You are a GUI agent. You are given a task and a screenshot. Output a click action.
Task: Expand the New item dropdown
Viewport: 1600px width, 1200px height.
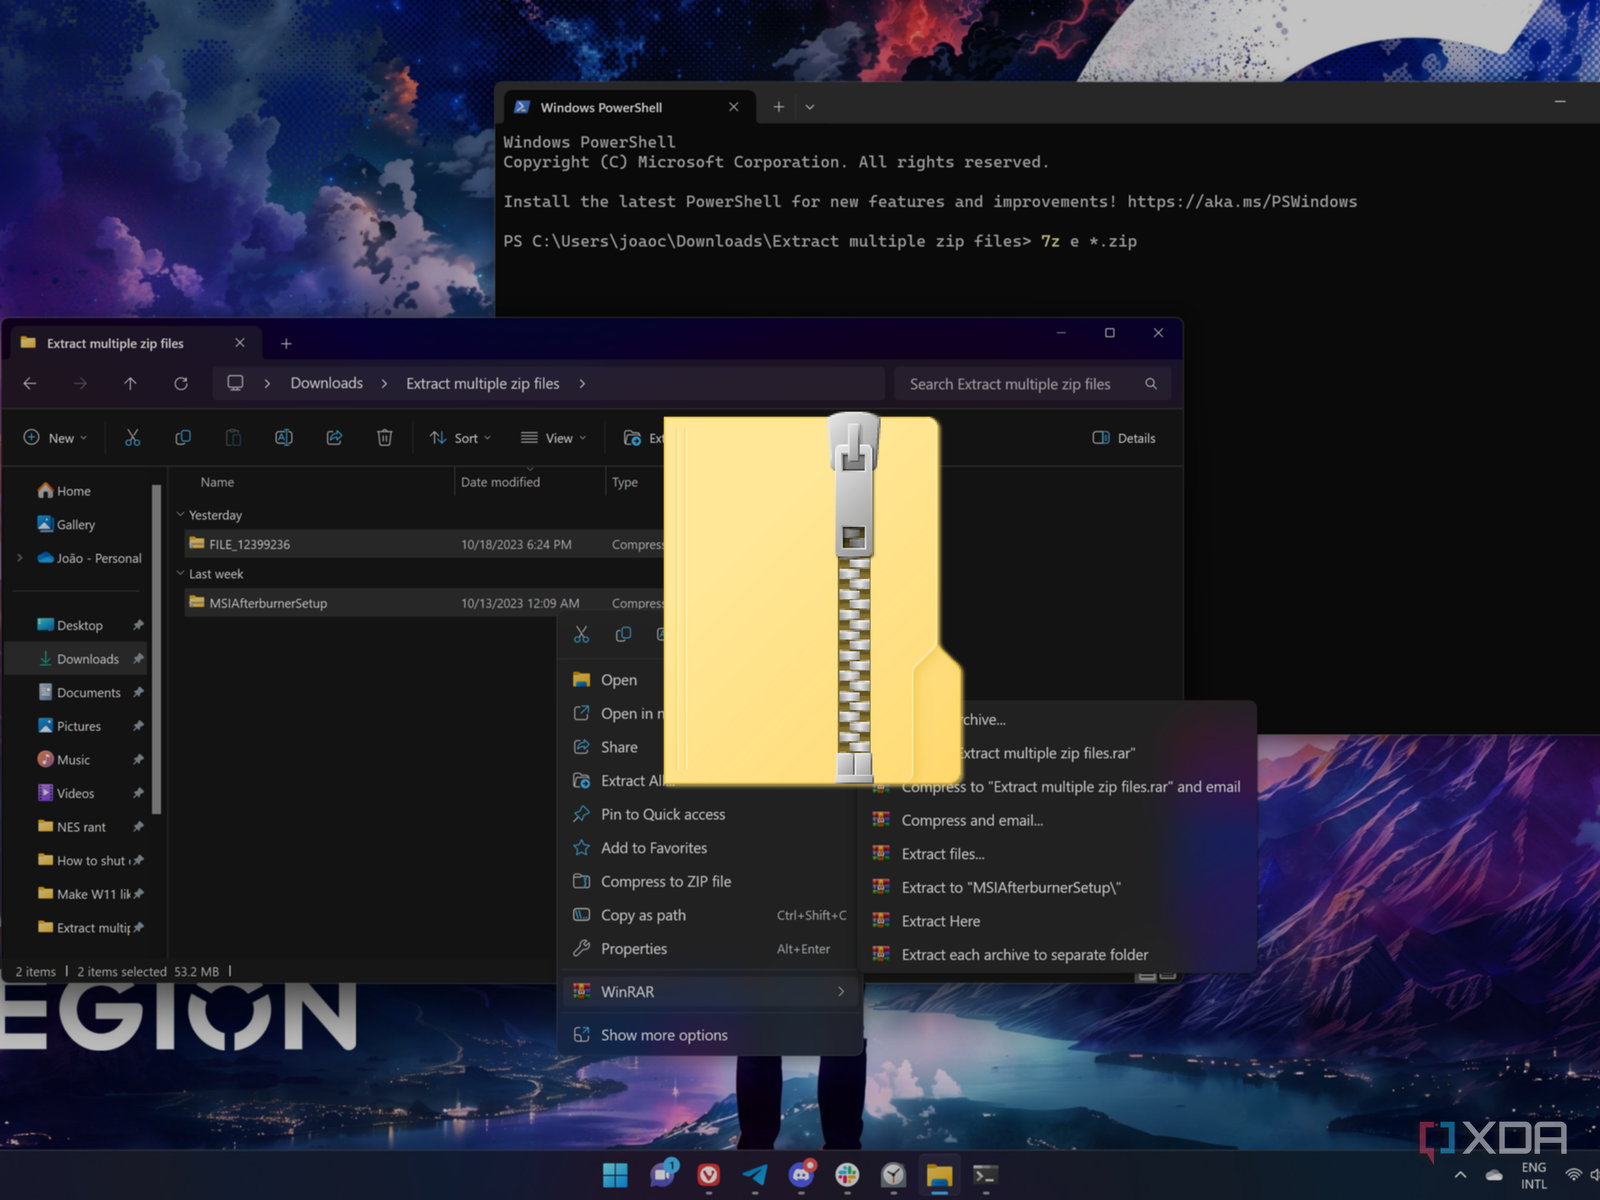click(x=56, y=438)
